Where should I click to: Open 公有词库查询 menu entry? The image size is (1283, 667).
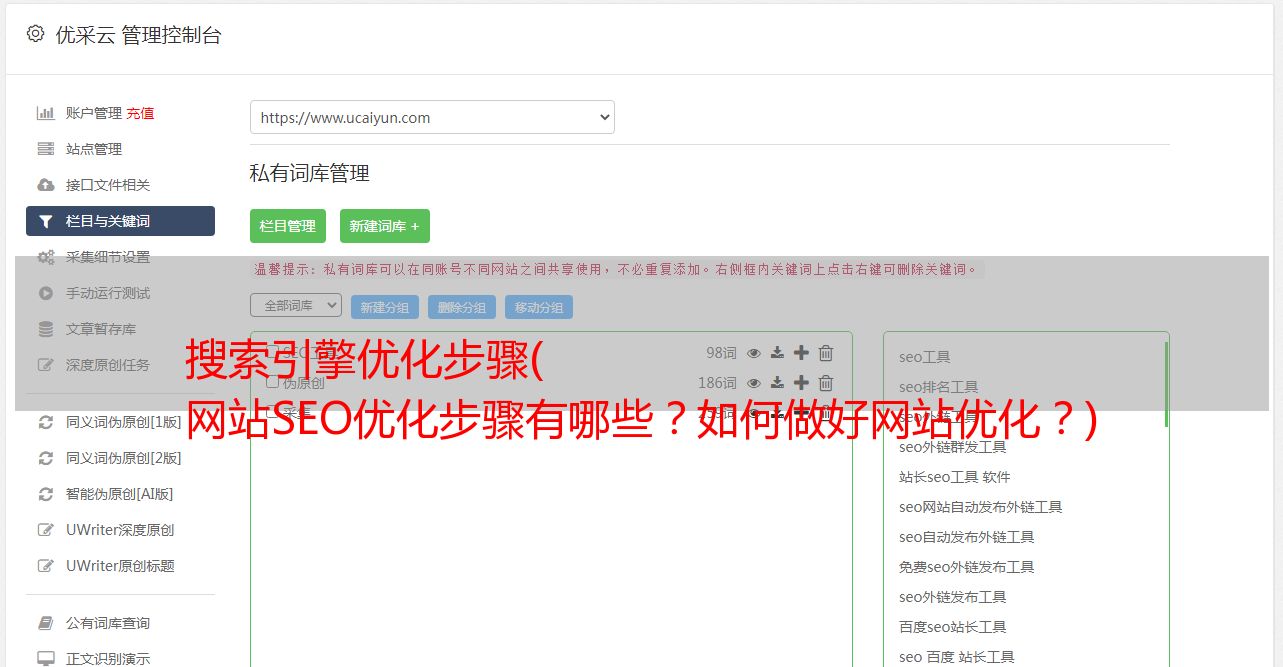[x=108, y=623]
